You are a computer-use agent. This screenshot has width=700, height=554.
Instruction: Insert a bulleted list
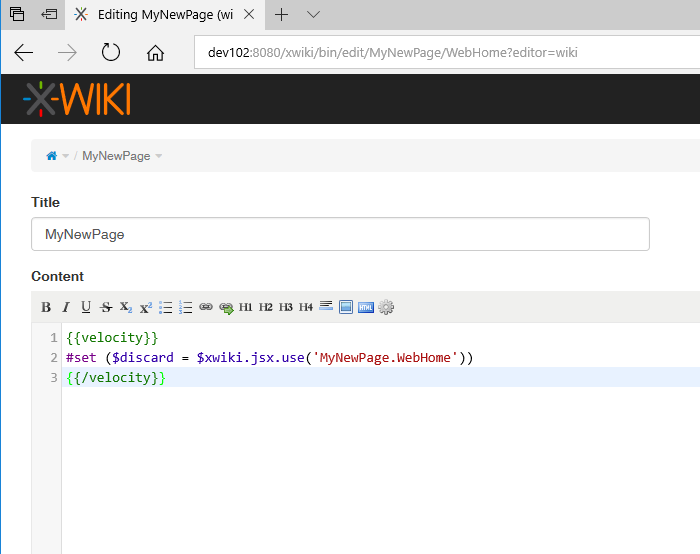(166, 307)
